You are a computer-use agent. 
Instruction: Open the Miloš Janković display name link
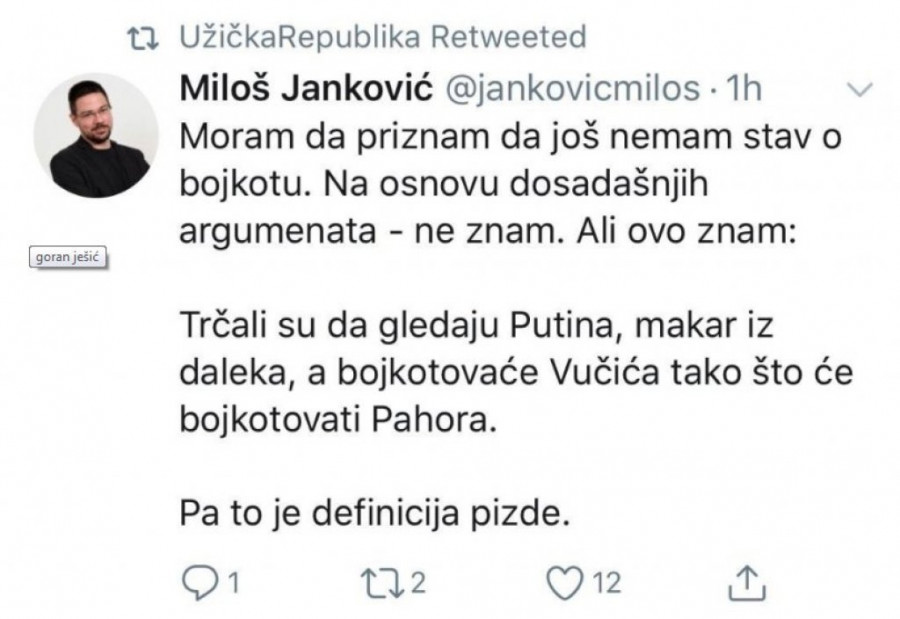coord(305,90)
